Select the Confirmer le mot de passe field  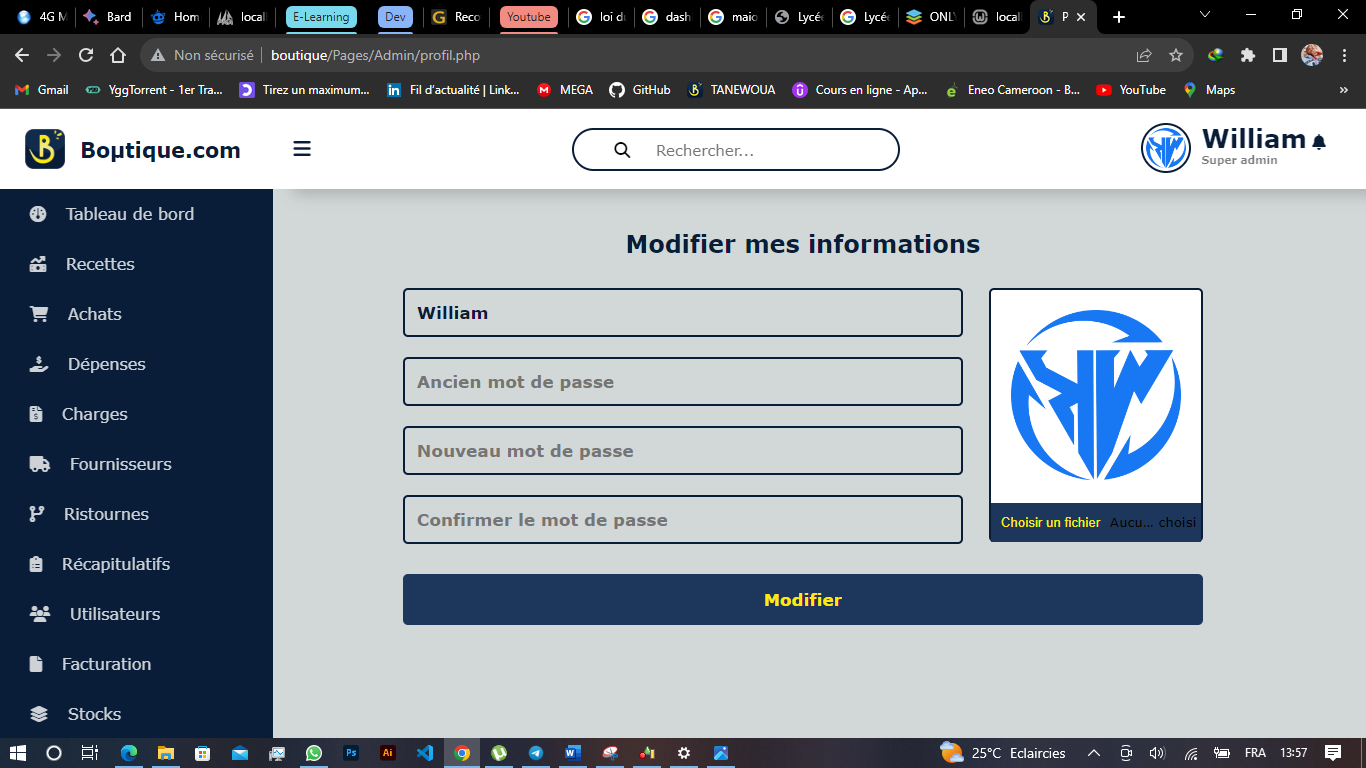click(x=682, y=520)
